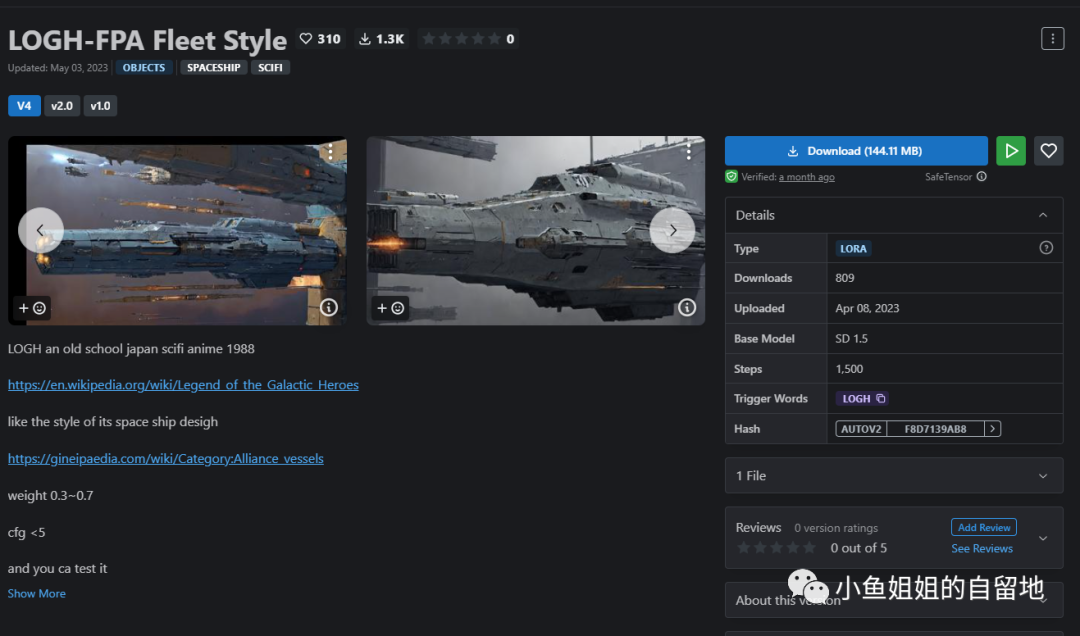This screenshot has width=1080, height=636.
Task: Click the SafeTensor info icon
Action: click(982, 176)
